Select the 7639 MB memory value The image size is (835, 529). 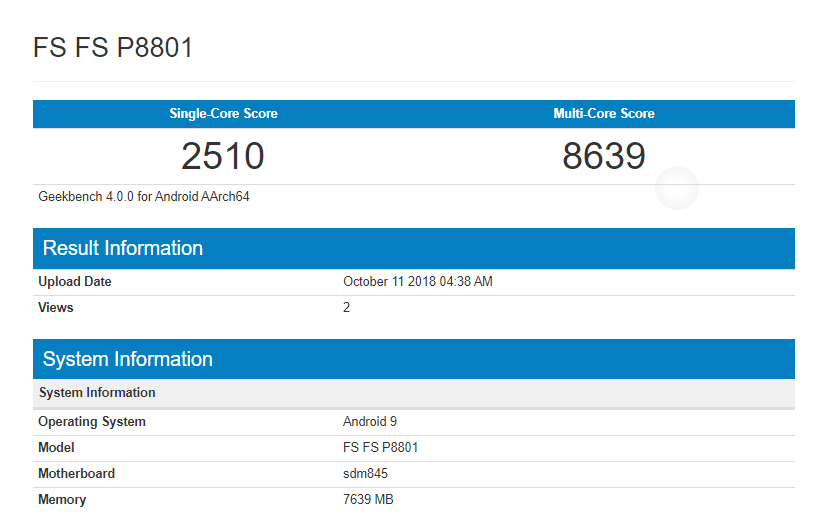368,500
